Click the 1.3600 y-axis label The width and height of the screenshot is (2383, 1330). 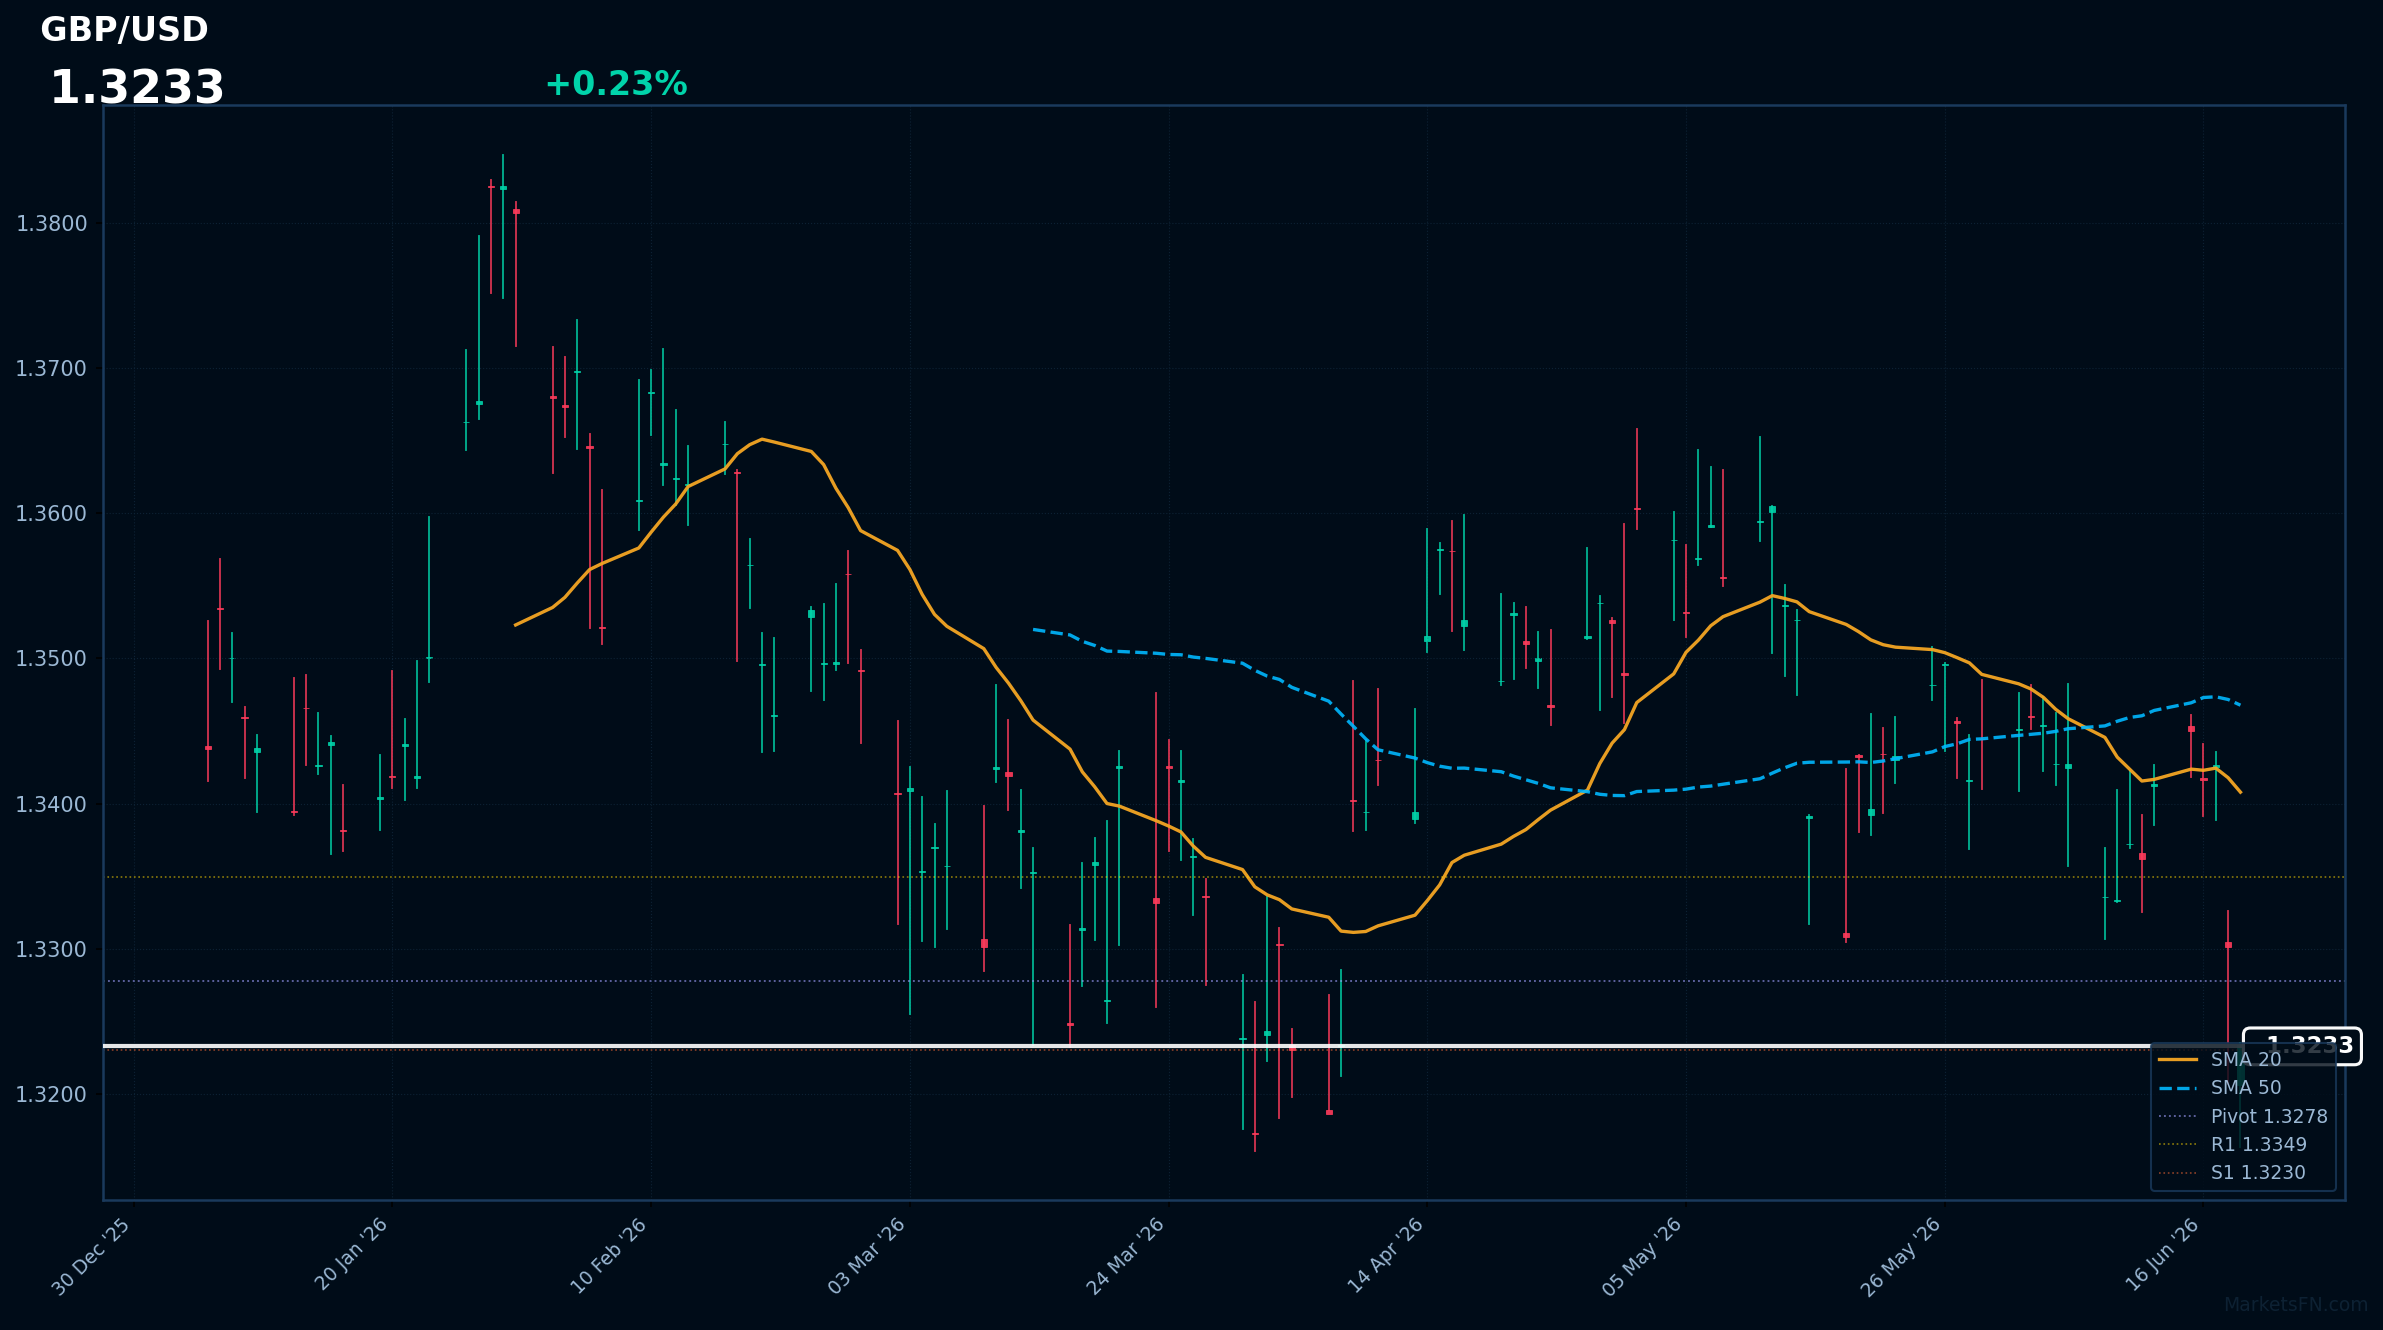click(x=52, y=514)
